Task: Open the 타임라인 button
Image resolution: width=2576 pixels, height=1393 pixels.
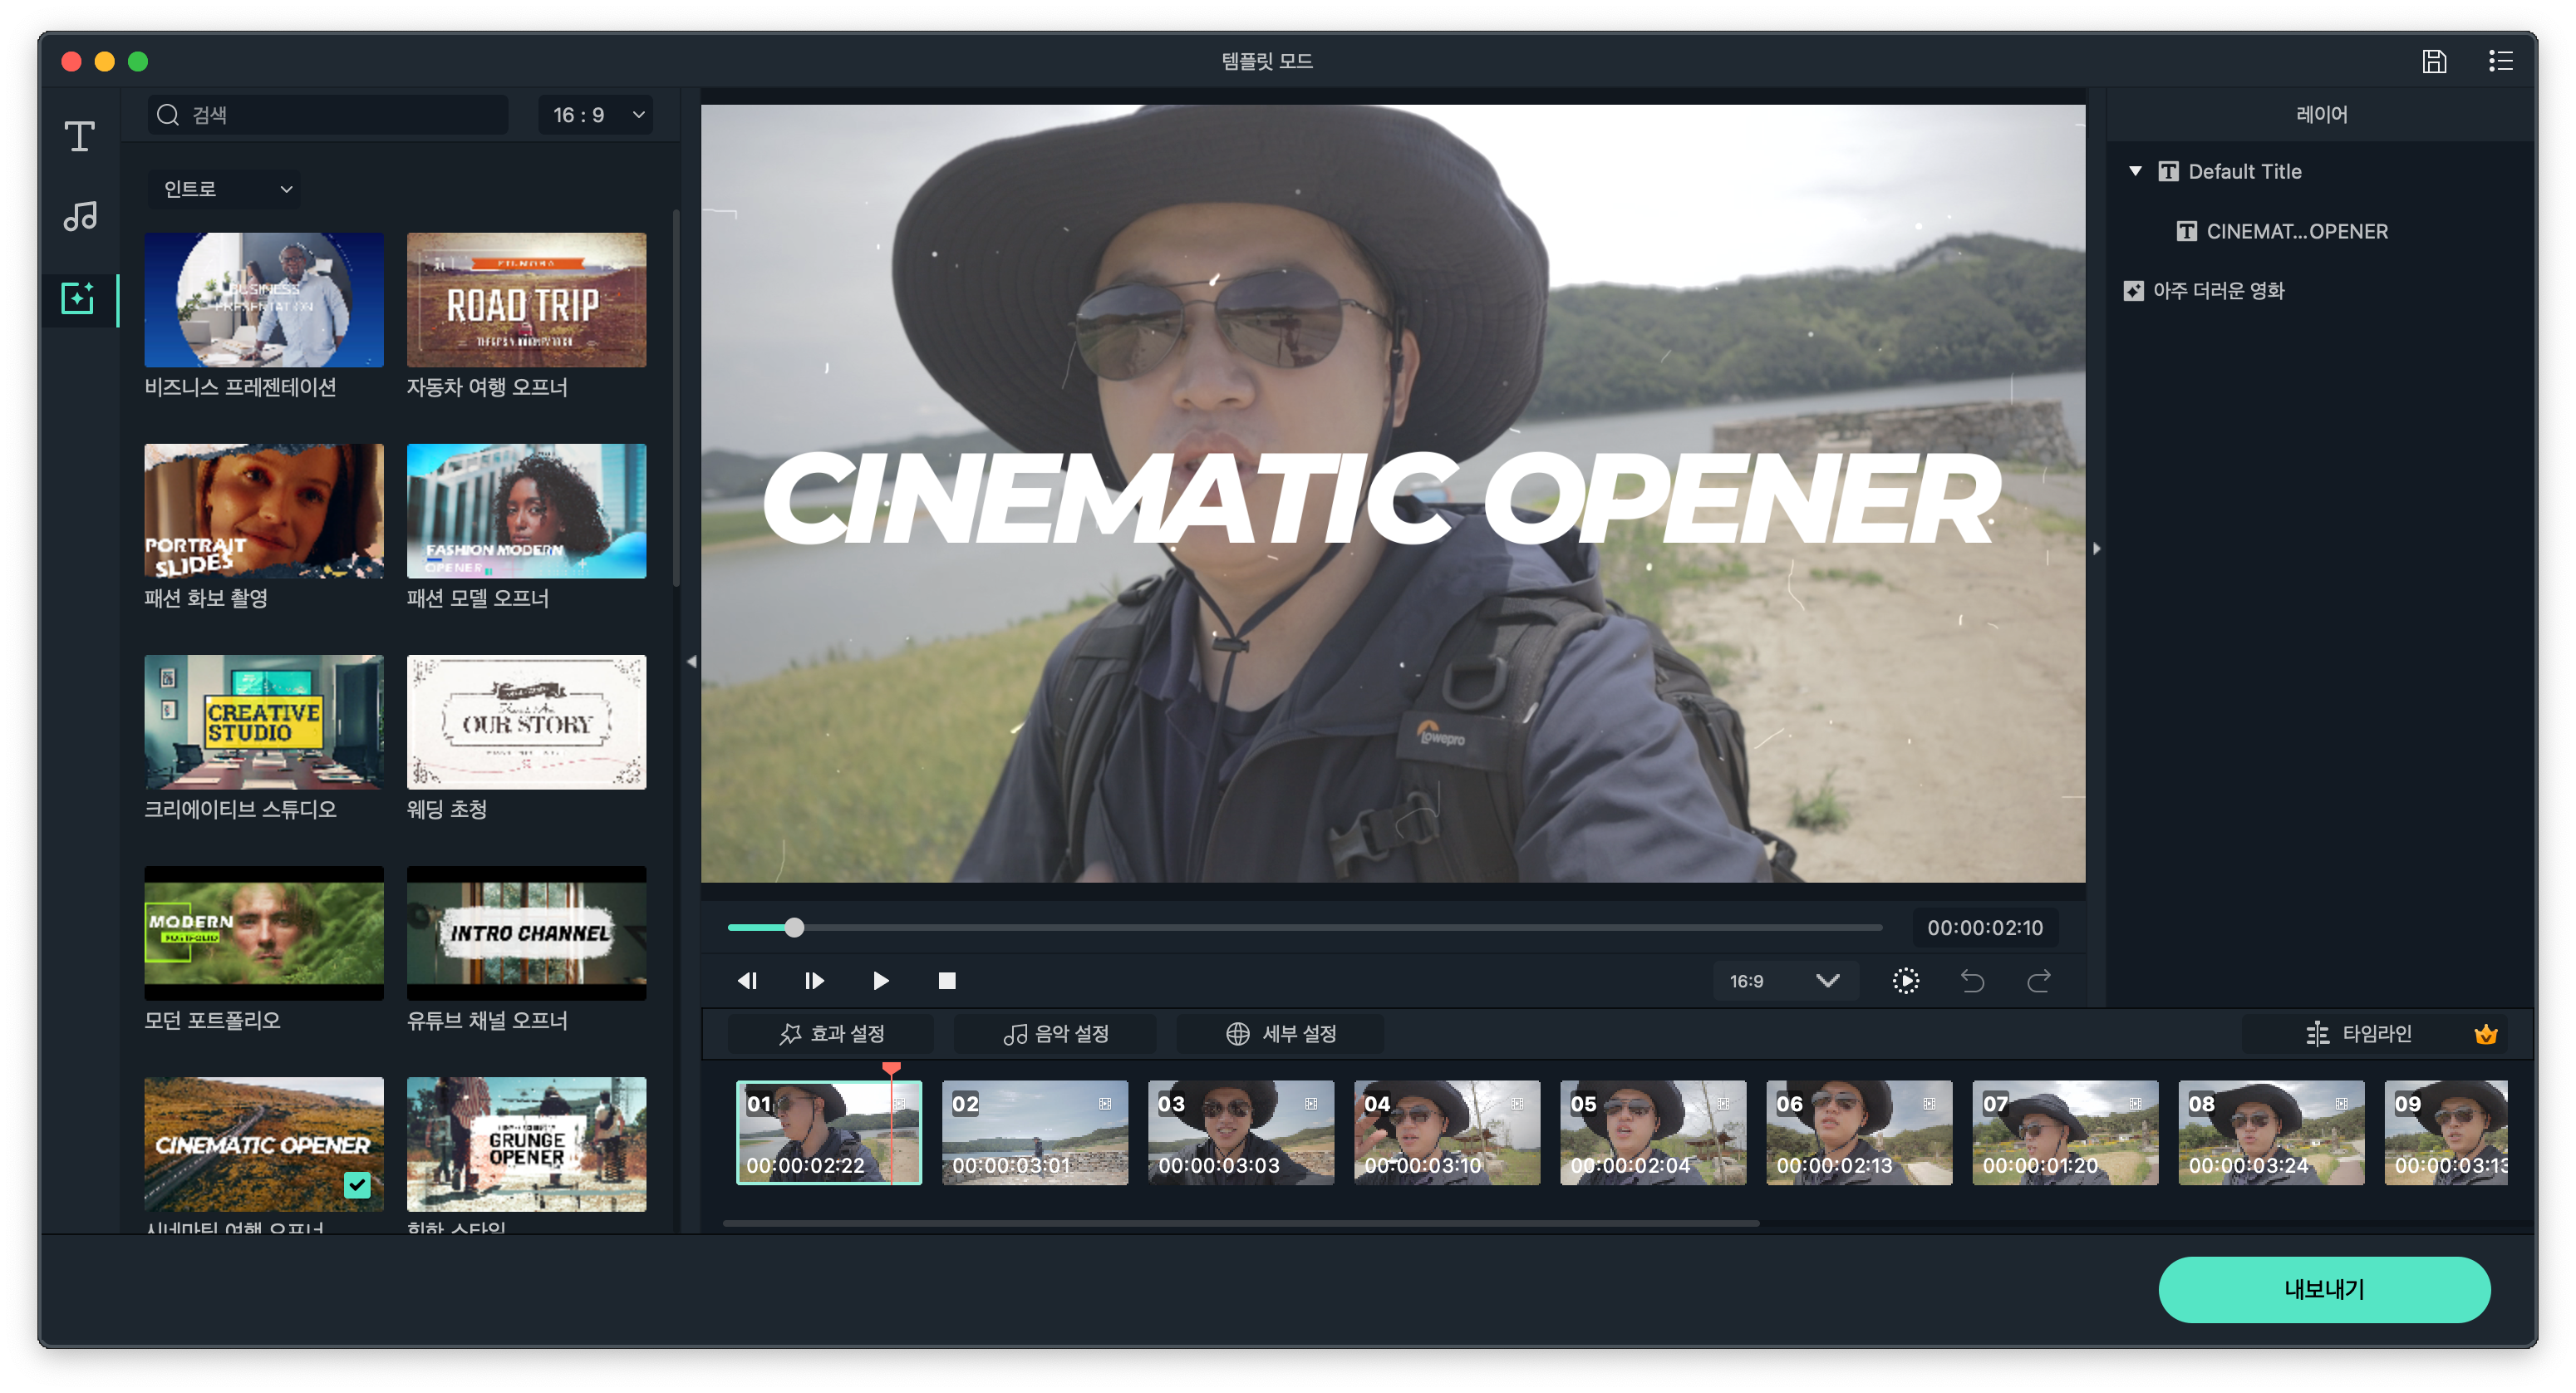Action: tap(2360, 1033)
